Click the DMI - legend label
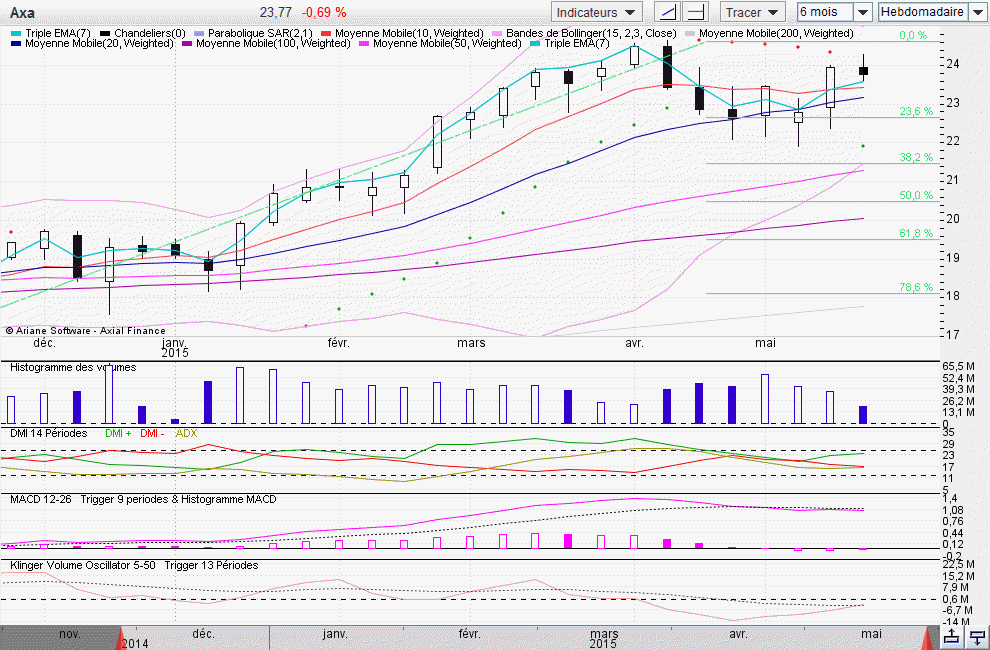Image resolution: width=990 pixels, height=650 pixels. coord(152,433)
